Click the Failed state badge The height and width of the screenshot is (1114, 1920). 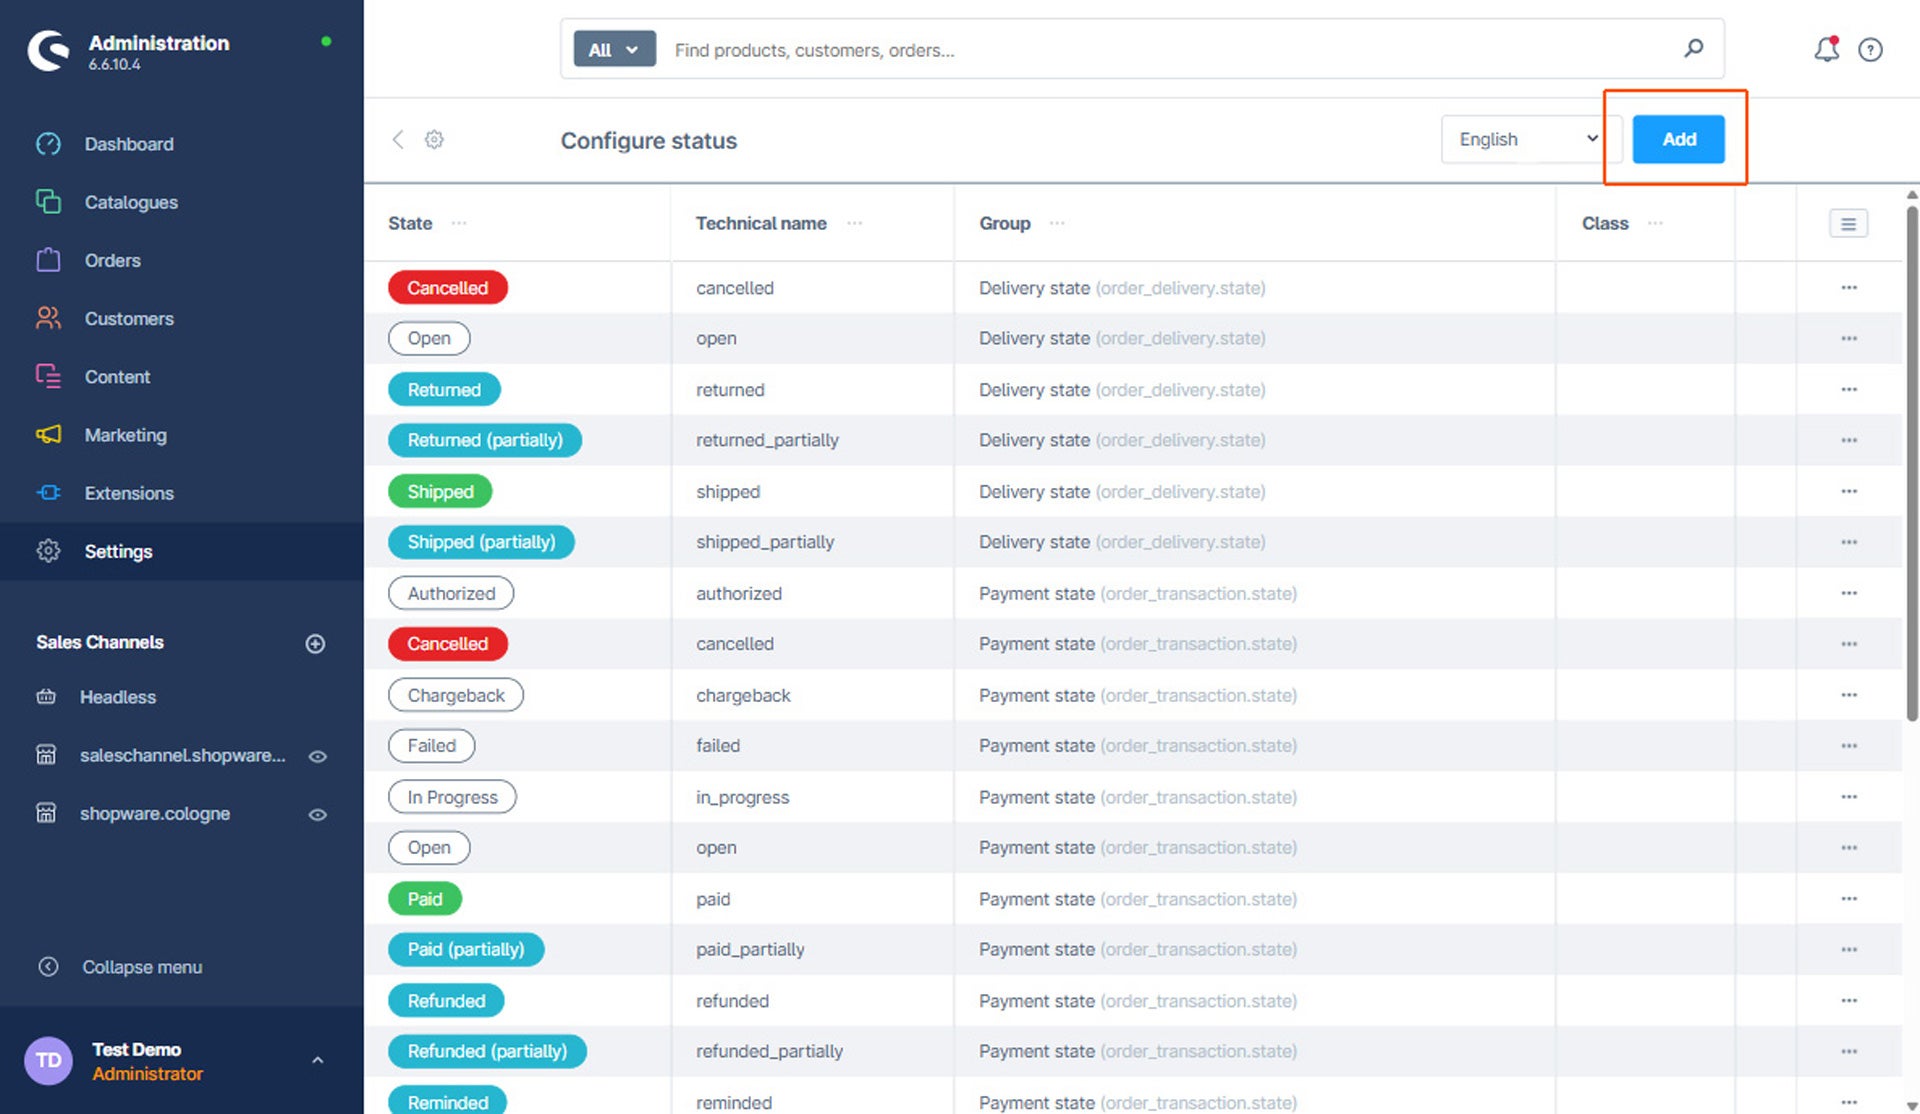431,745
